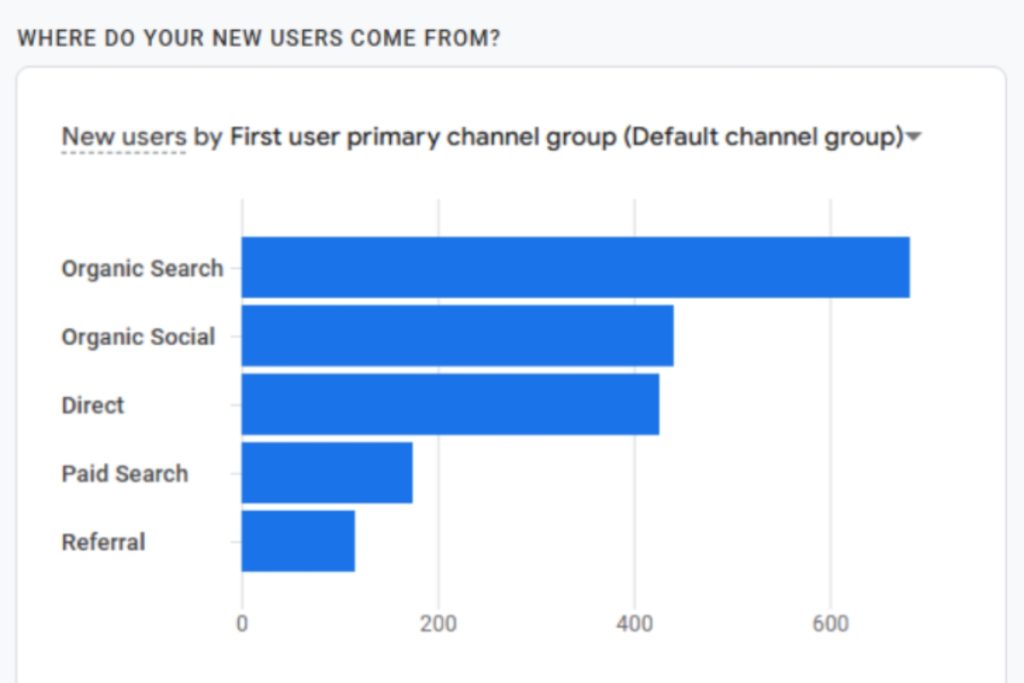Select the 'Direct' category label
Image resolution: width=1024 pixels, height=683 pixels.
[x=93, y=405]
